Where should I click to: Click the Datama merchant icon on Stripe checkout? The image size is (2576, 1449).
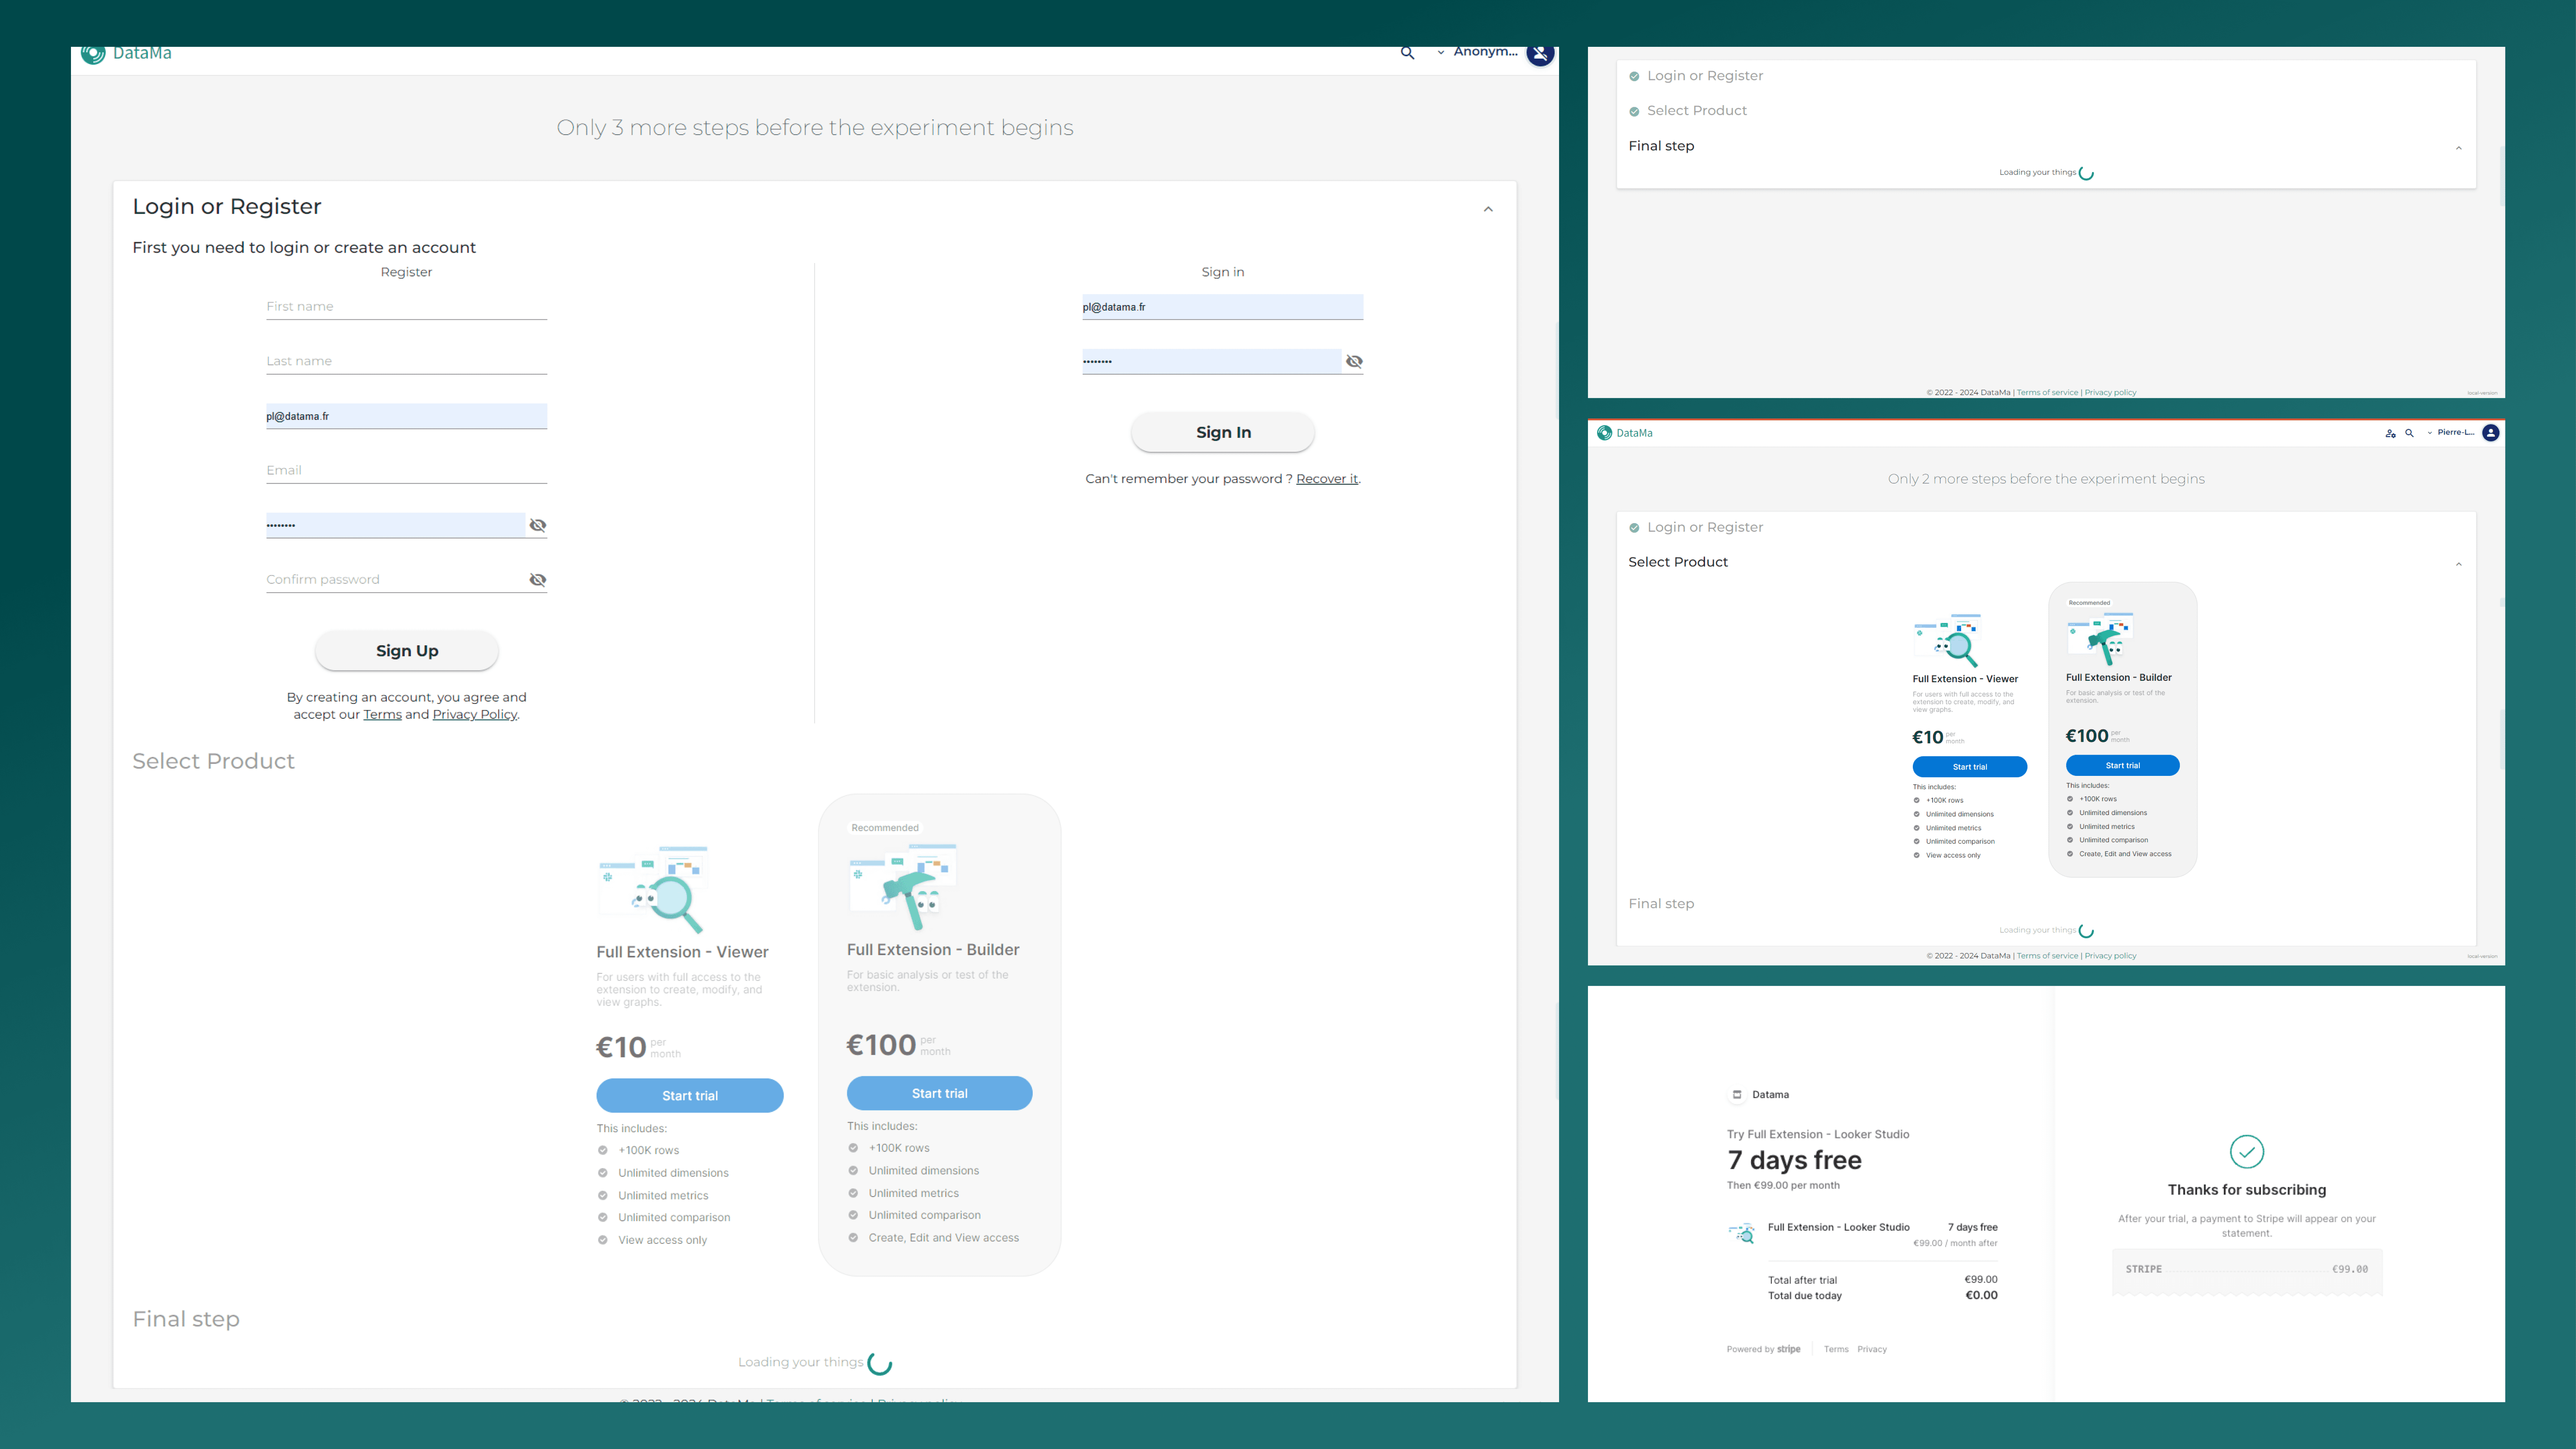pos(1737,1095)
